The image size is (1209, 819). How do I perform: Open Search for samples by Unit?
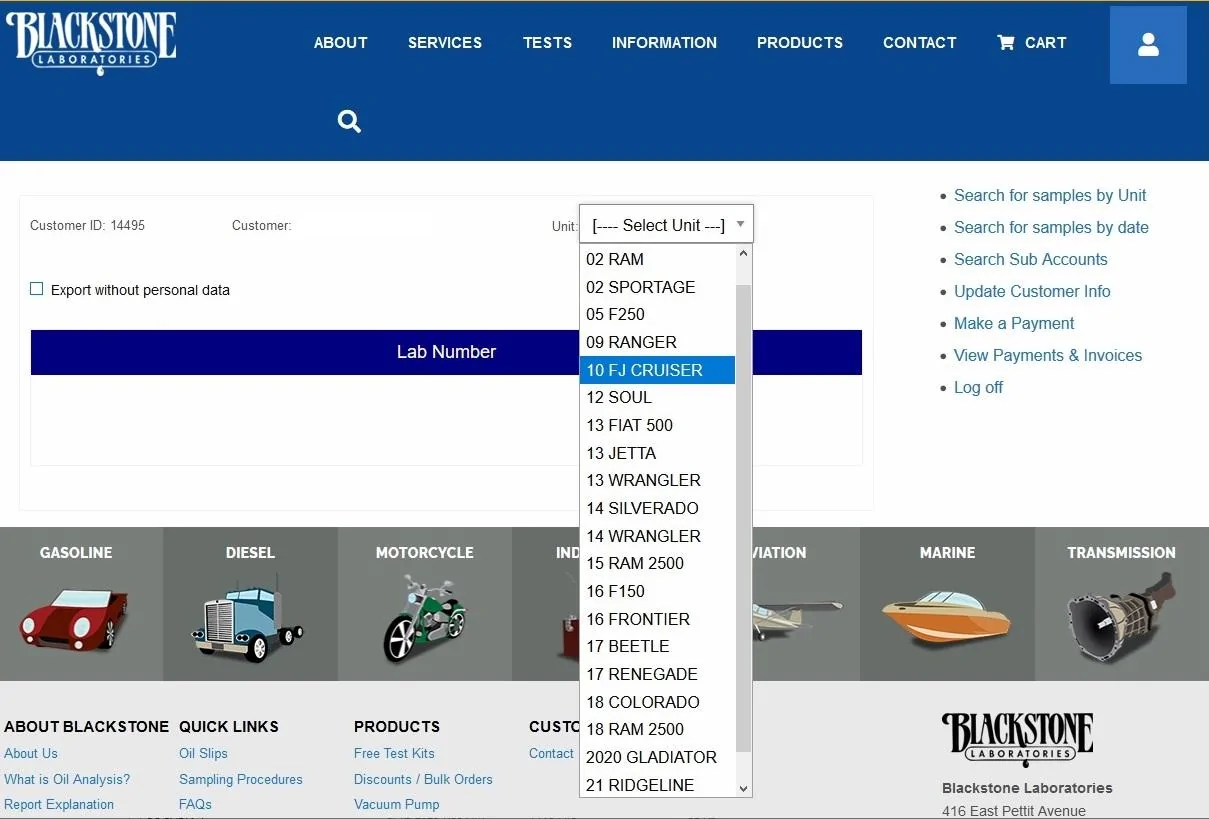(x=1050, y=195)
